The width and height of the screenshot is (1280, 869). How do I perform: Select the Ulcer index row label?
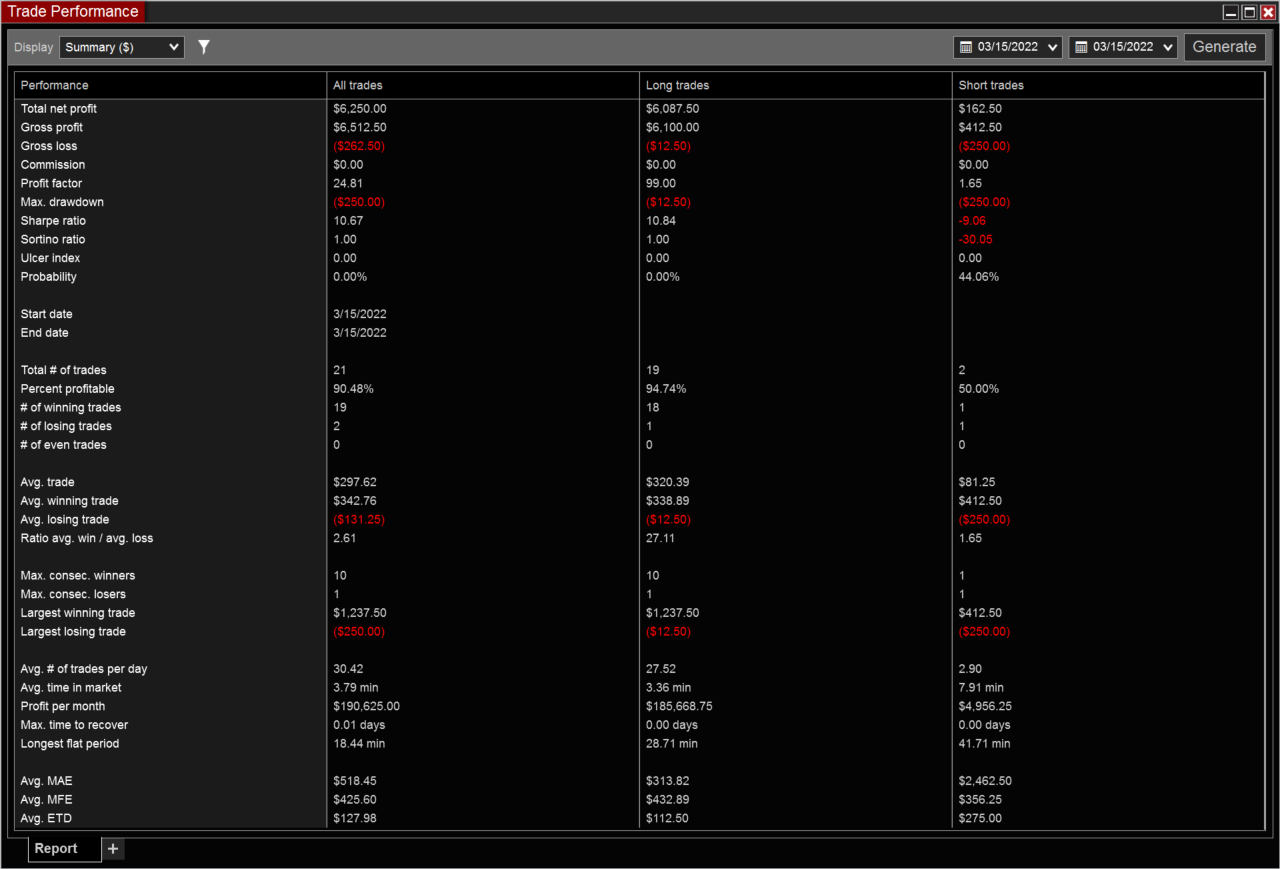tap(49, 258)
